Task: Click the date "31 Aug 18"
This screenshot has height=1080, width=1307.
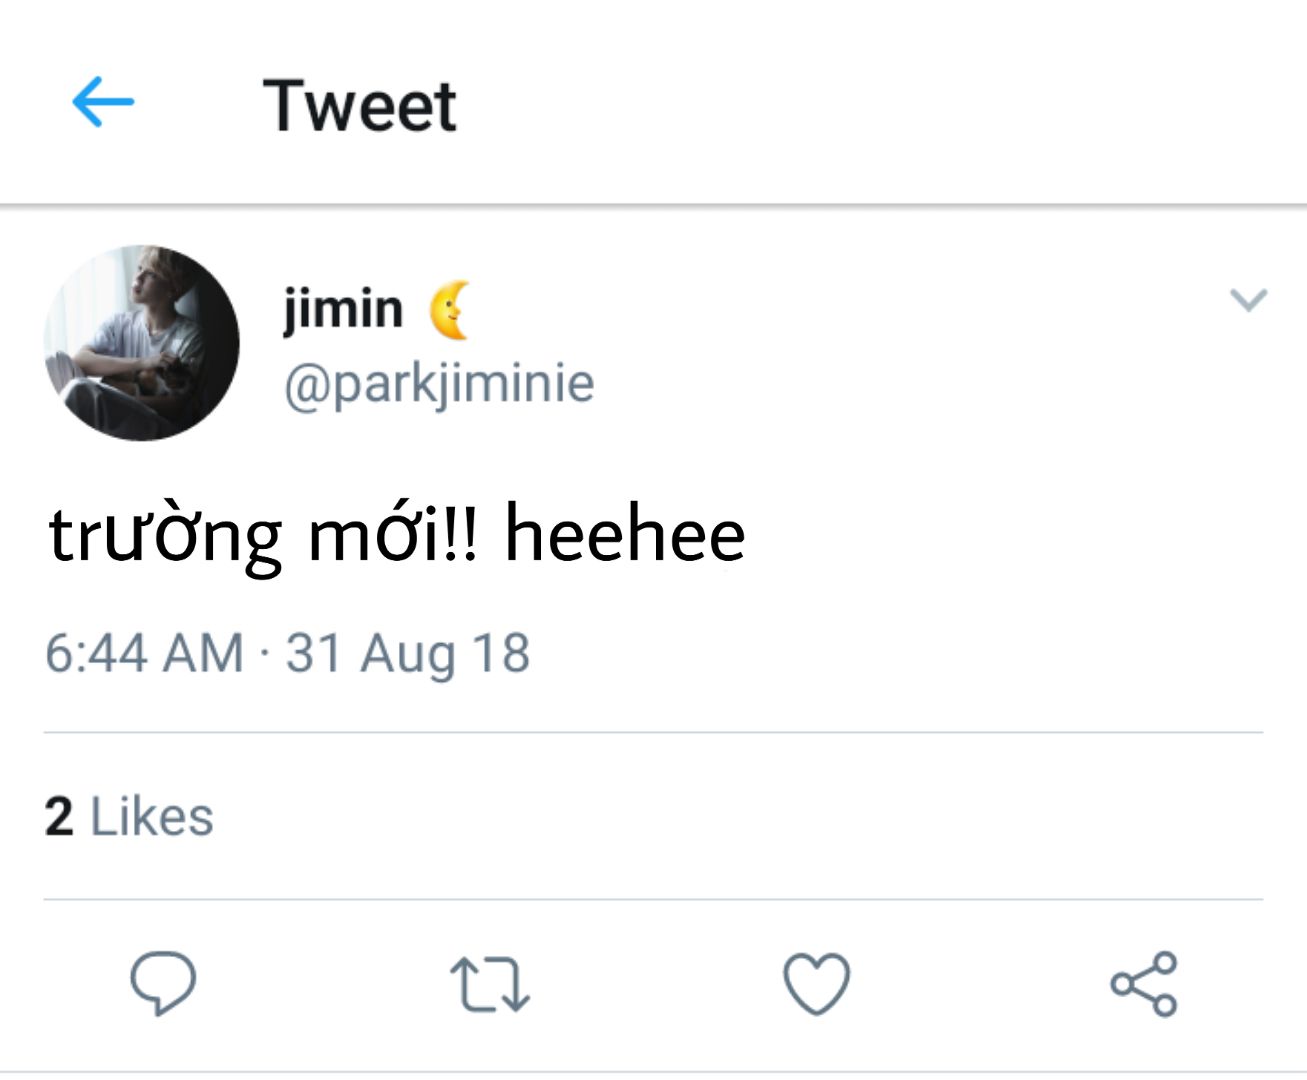Action: pos(408,654)
